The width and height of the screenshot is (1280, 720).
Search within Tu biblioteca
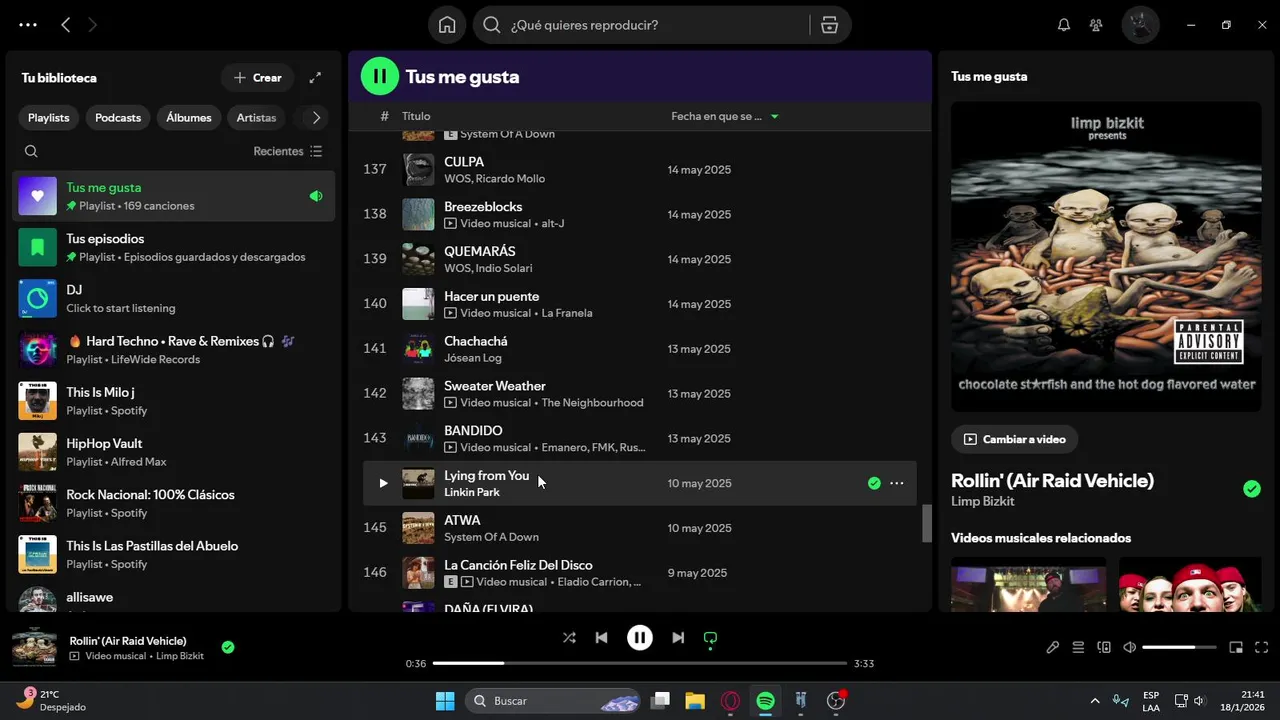(x=31, y=151)
